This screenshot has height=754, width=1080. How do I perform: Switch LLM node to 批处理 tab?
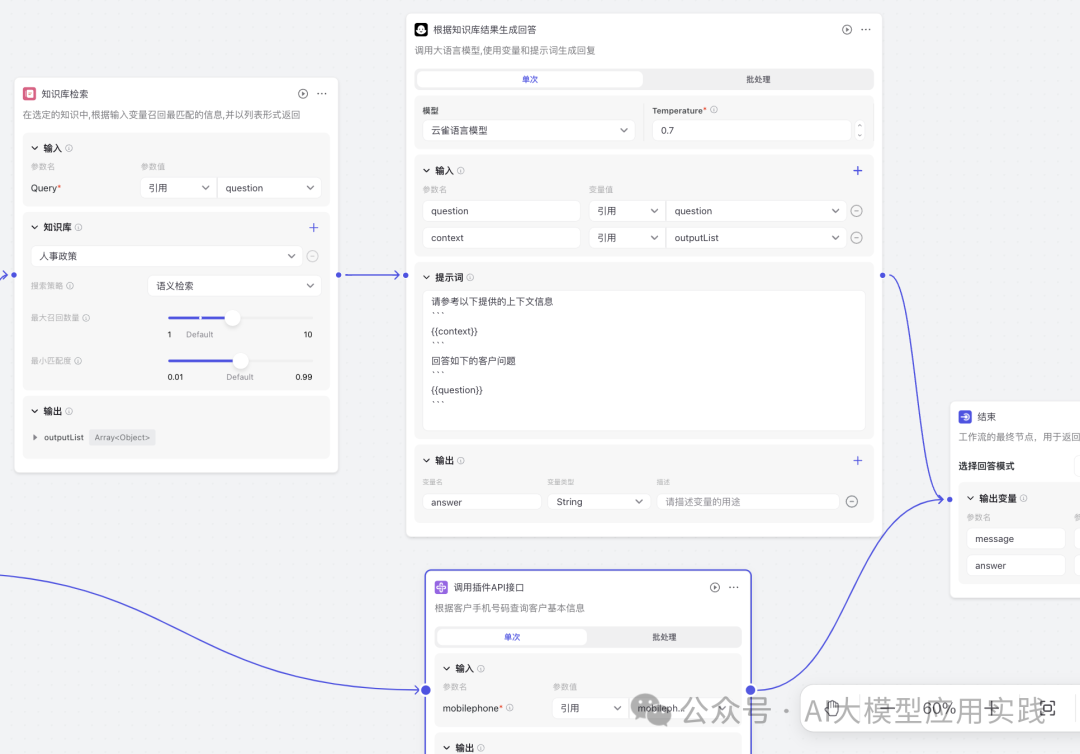pos(758,80)
